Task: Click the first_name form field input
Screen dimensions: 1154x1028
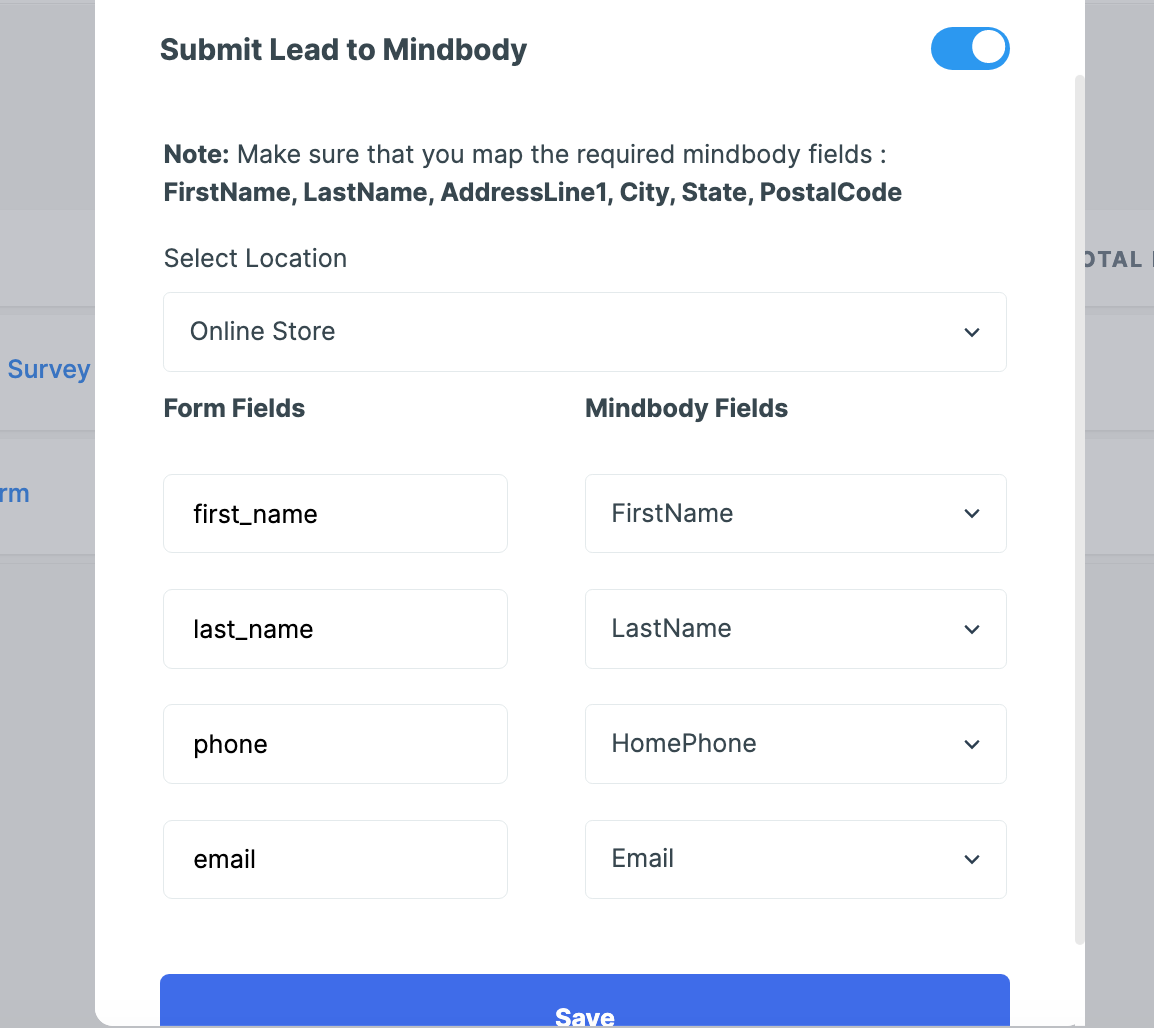Action: 335,514
